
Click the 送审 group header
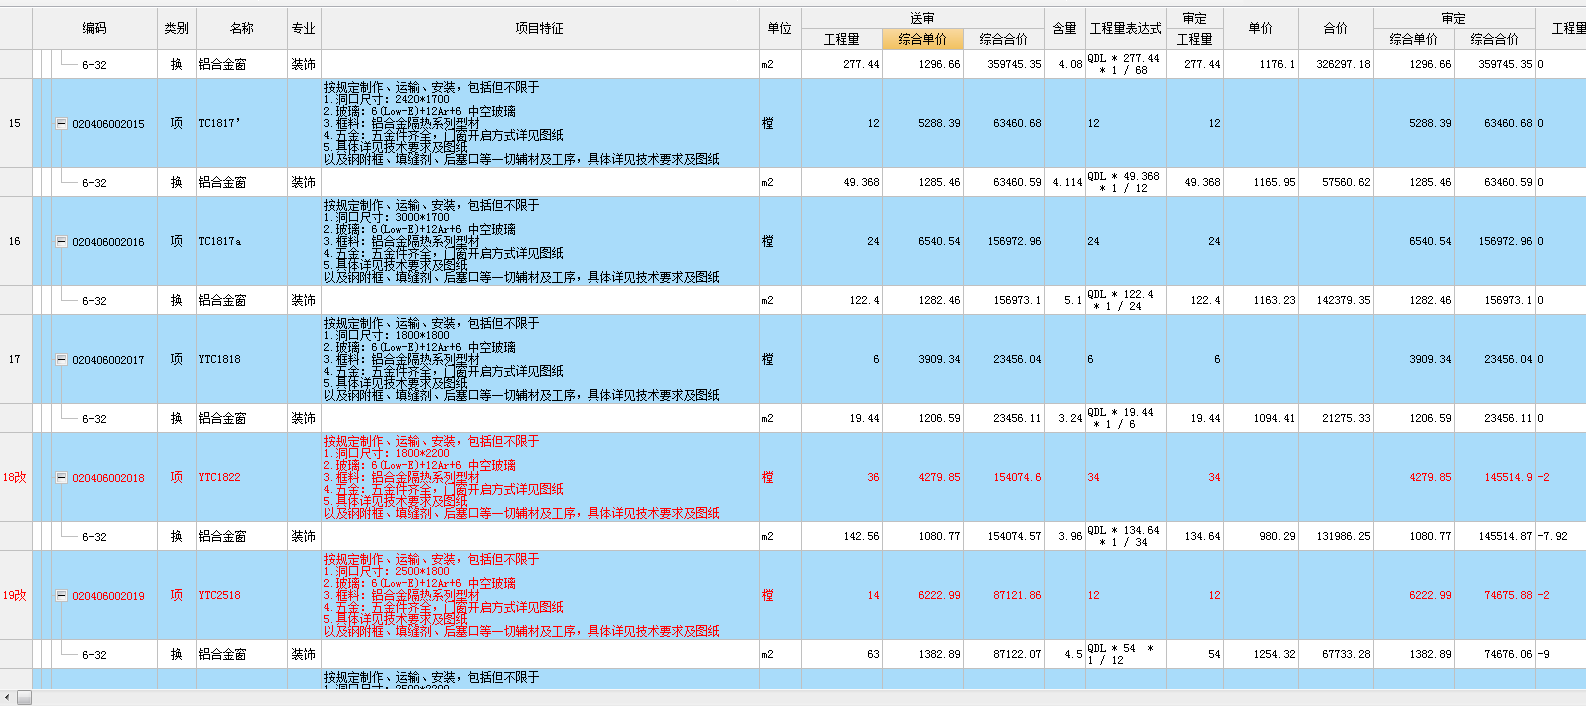coord(923,18)
